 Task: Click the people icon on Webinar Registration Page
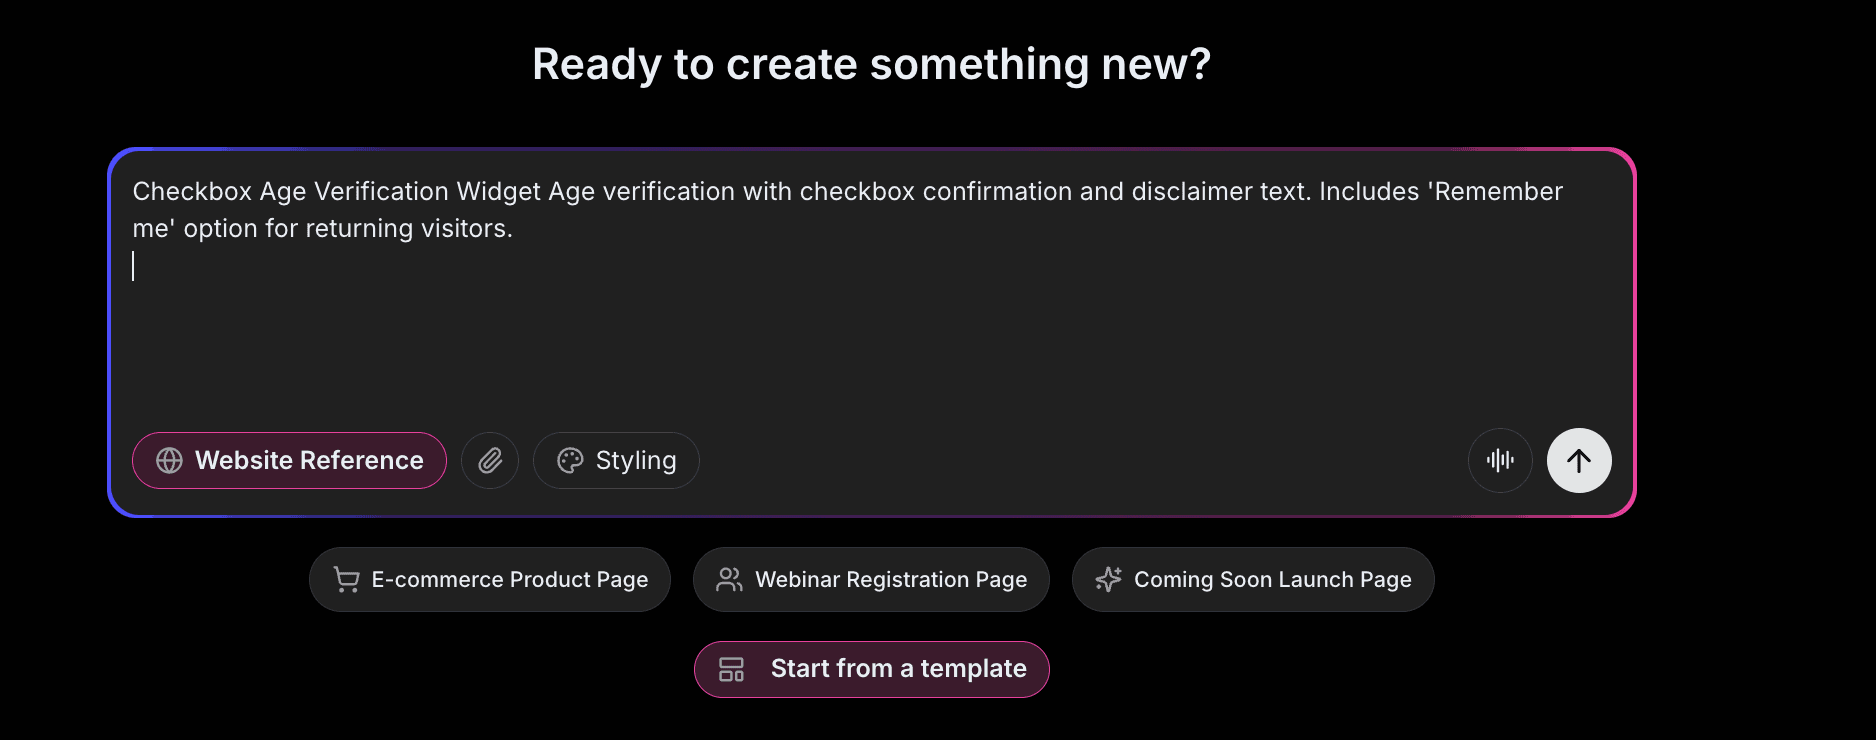point(728,579)
